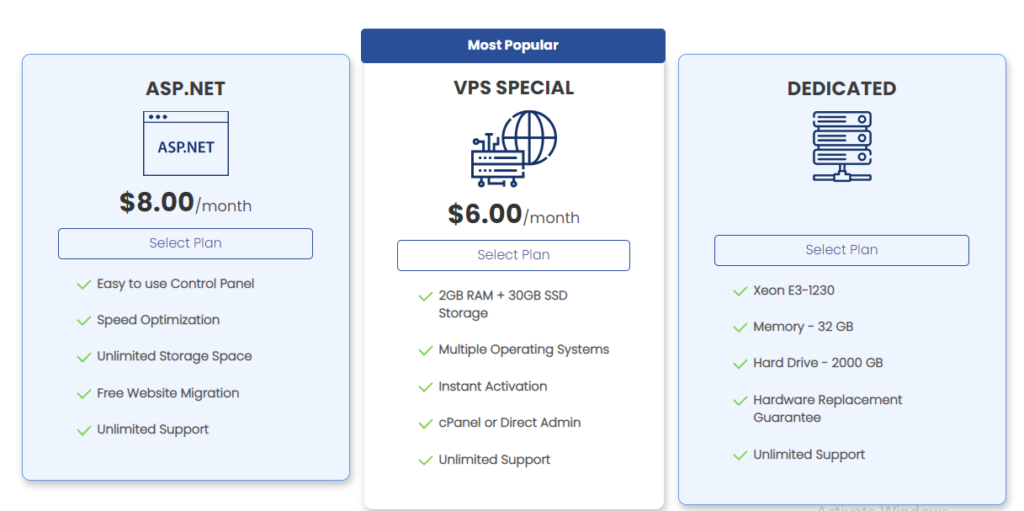Viewport: 1024px width, 511px height.
Task: Click checkmark beside Xeon E3-1230
Action: click(x=740, y=291)
